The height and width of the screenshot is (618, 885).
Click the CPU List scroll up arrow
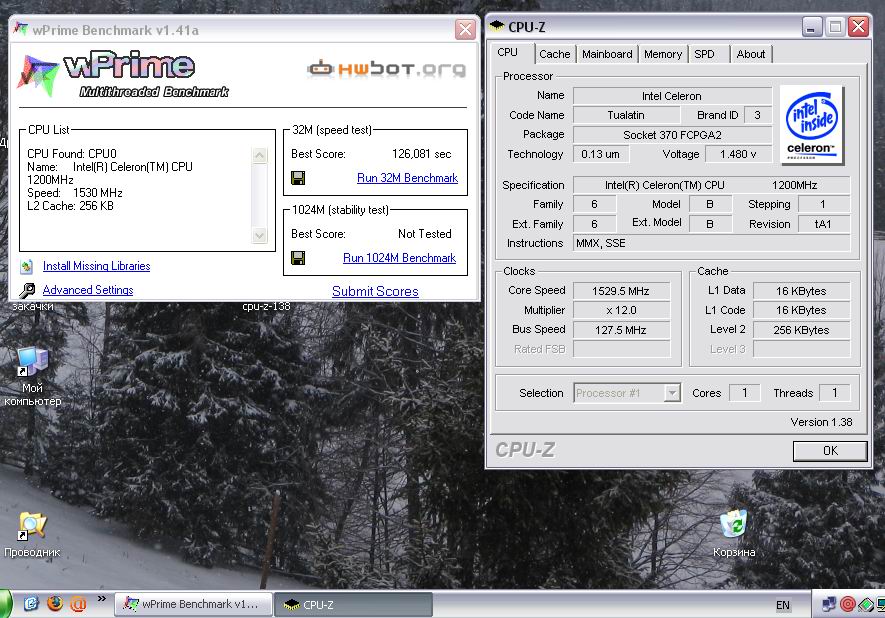click(260, 156)
